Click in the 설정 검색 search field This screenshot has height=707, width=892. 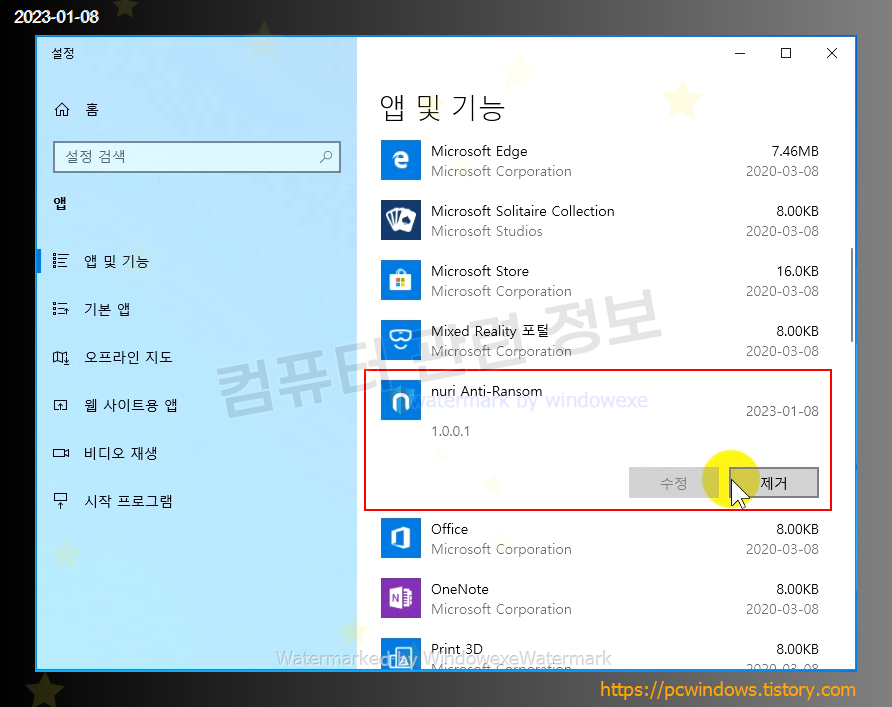(x=197, y=156)
